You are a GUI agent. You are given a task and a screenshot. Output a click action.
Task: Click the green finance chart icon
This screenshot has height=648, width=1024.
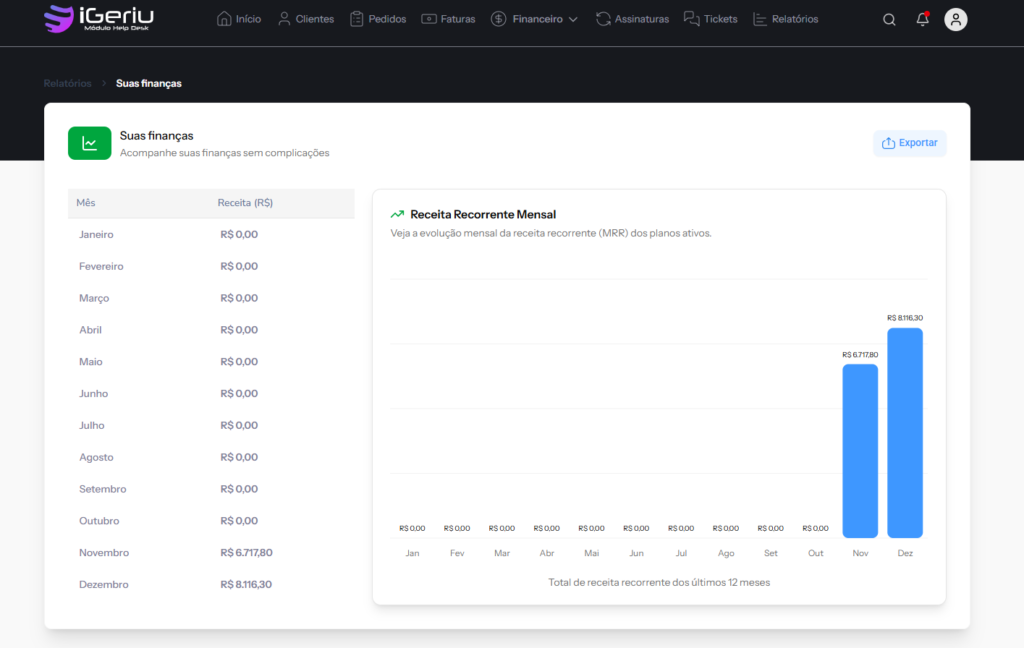[89, 143]
